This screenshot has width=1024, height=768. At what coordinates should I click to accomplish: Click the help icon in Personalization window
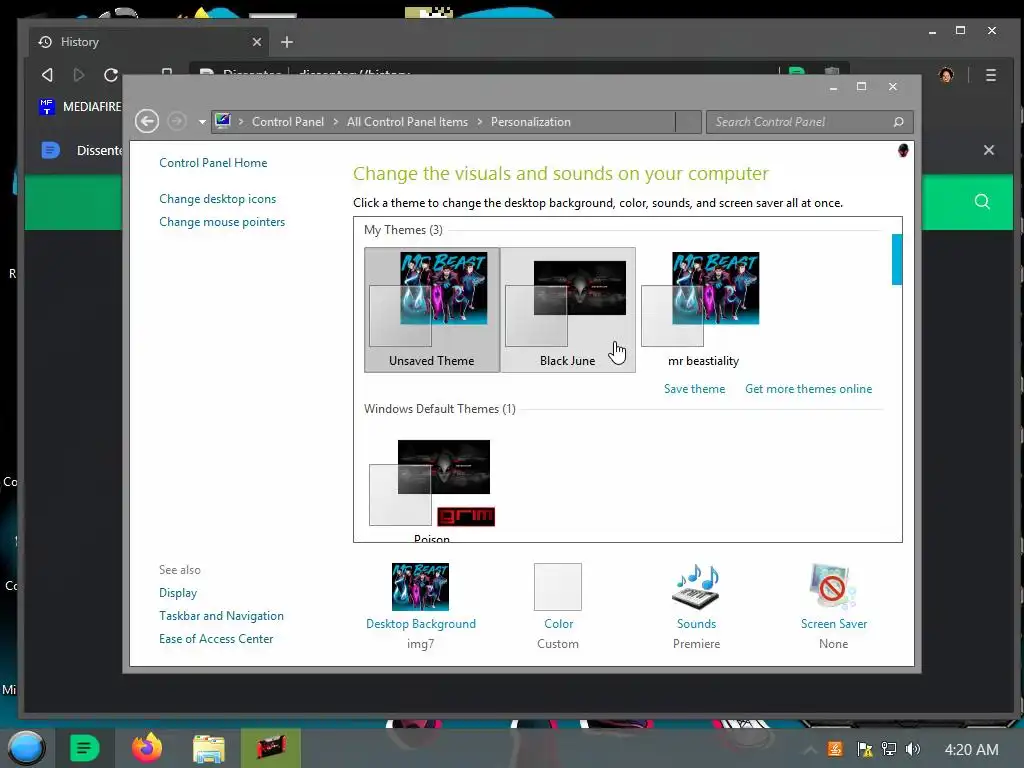903,151
